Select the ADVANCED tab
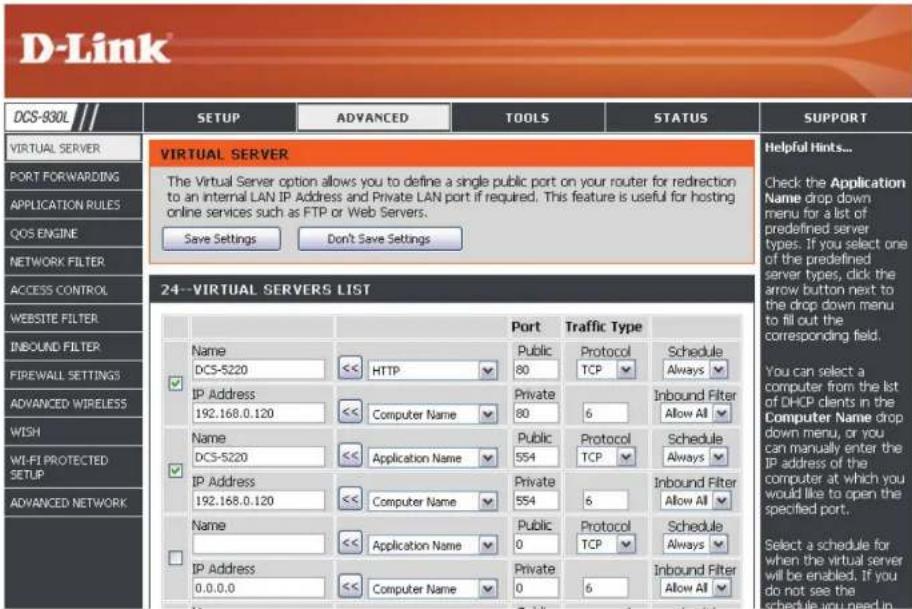This screenshot has width=912, height=609. coord(373,117)
